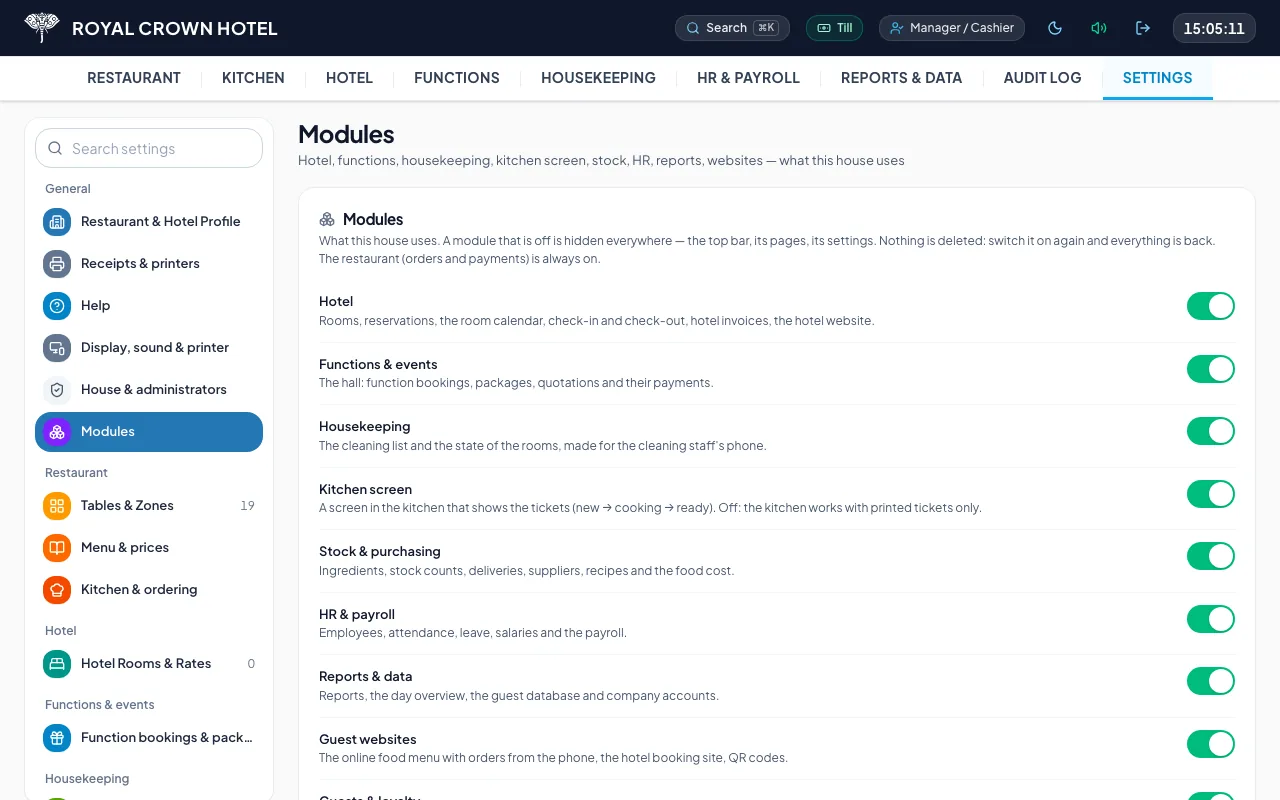This screenshot has width=1280, height=800.
Task: Go to the Functions tab
Action: point(457,78)
